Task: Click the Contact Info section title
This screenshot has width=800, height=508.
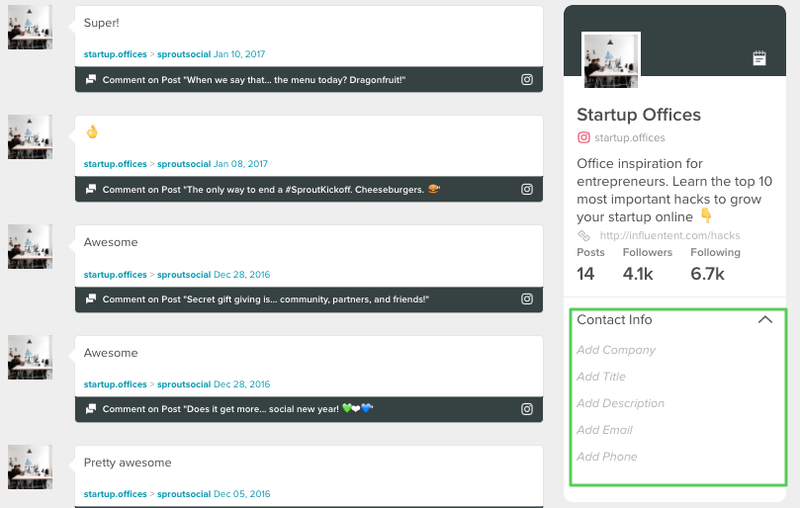Action: point(614,320)
